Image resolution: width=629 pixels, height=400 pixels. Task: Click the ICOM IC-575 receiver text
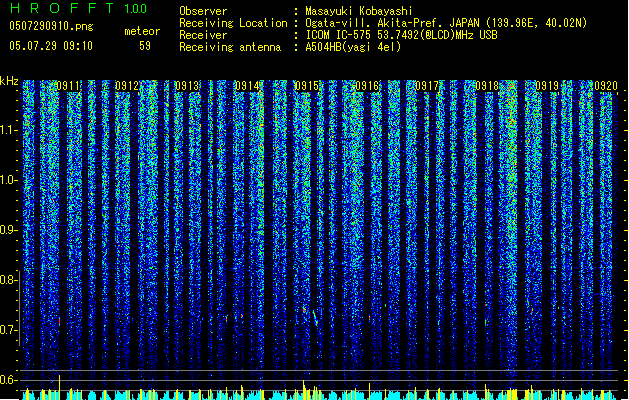click(401, 35)
